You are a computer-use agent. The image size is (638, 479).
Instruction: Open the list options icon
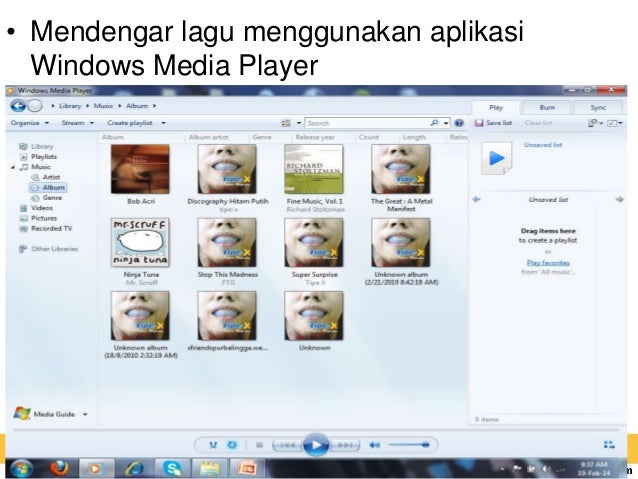(592, 123)
